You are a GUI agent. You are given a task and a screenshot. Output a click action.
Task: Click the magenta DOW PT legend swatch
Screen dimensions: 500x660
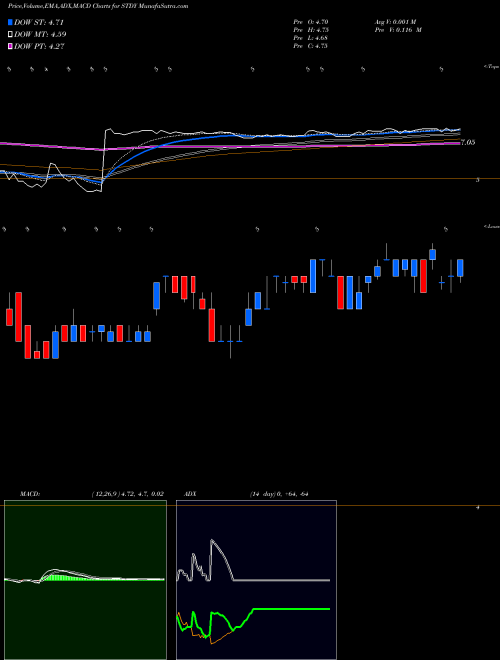(x=10, y=46)
